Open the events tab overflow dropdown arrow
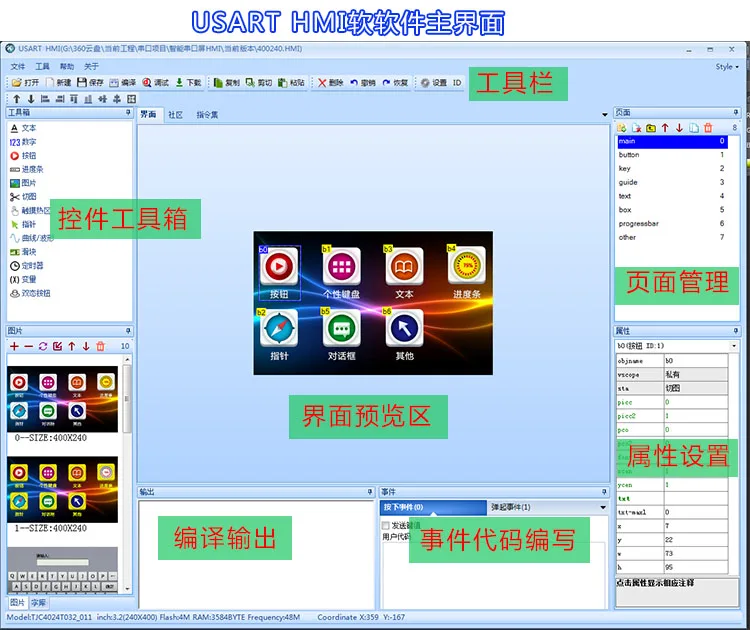Screen dimensions: 750x630 [x=602, y=507]
